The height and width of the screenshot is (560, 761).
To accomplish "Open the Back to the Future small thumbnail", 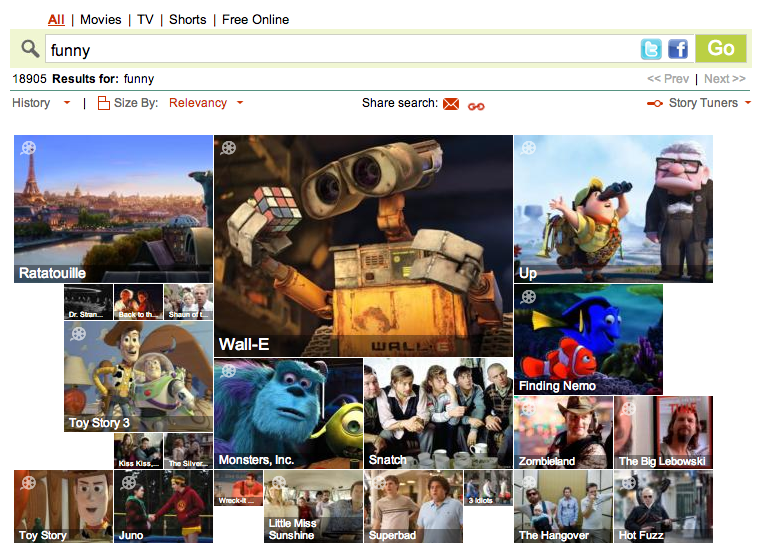I will tap(138, 302).
